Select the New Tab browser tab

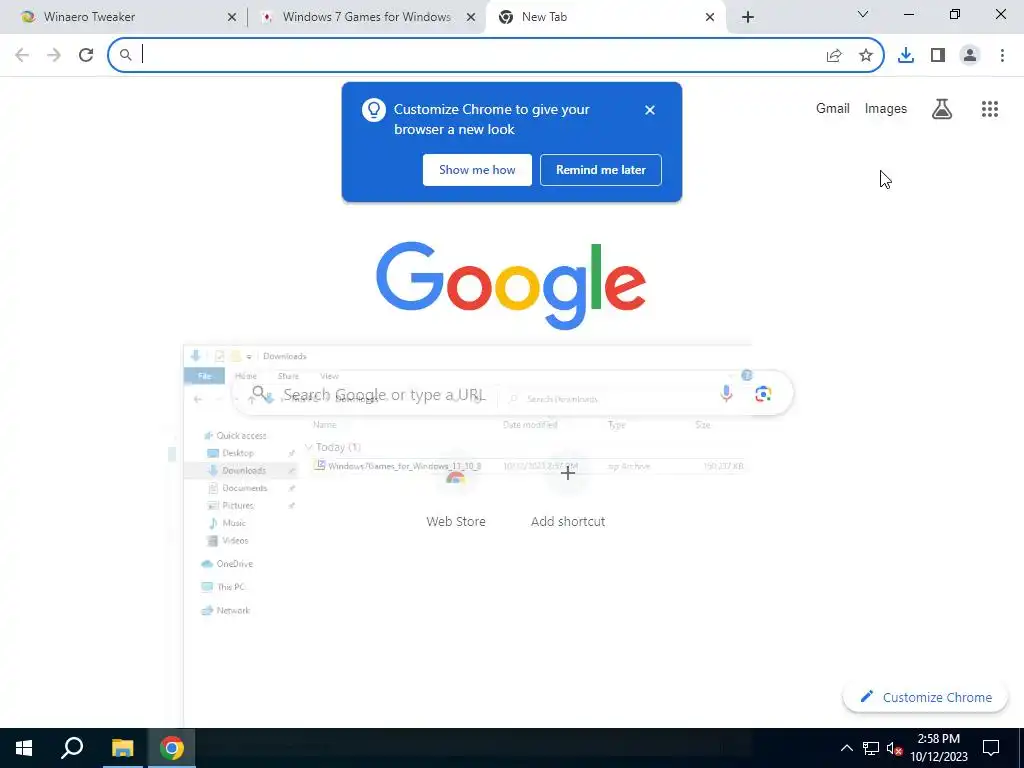pyautogui.click(x=605, y=18)
